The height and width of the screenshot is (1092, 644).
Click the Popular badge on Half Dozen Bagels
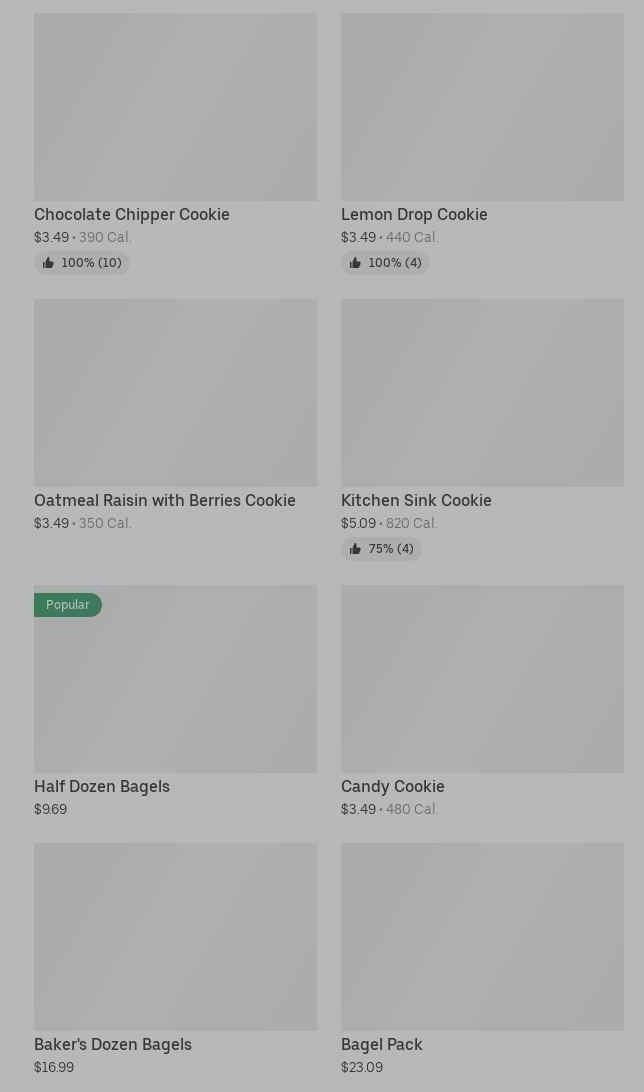tap(68, 605)
